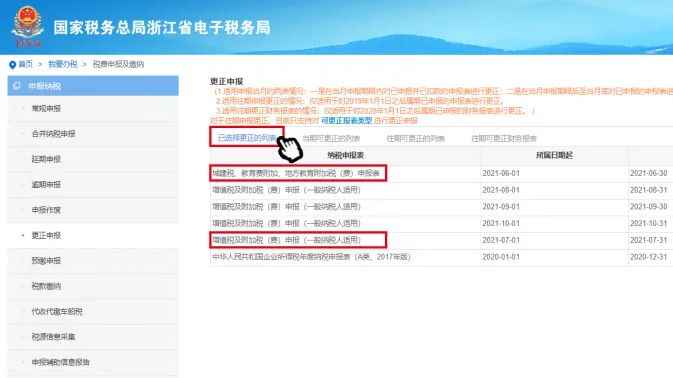The height and width of the screenshot is (378, 673).
Task: Click the end date cell 2021-06-30
Action: (649, 173)
